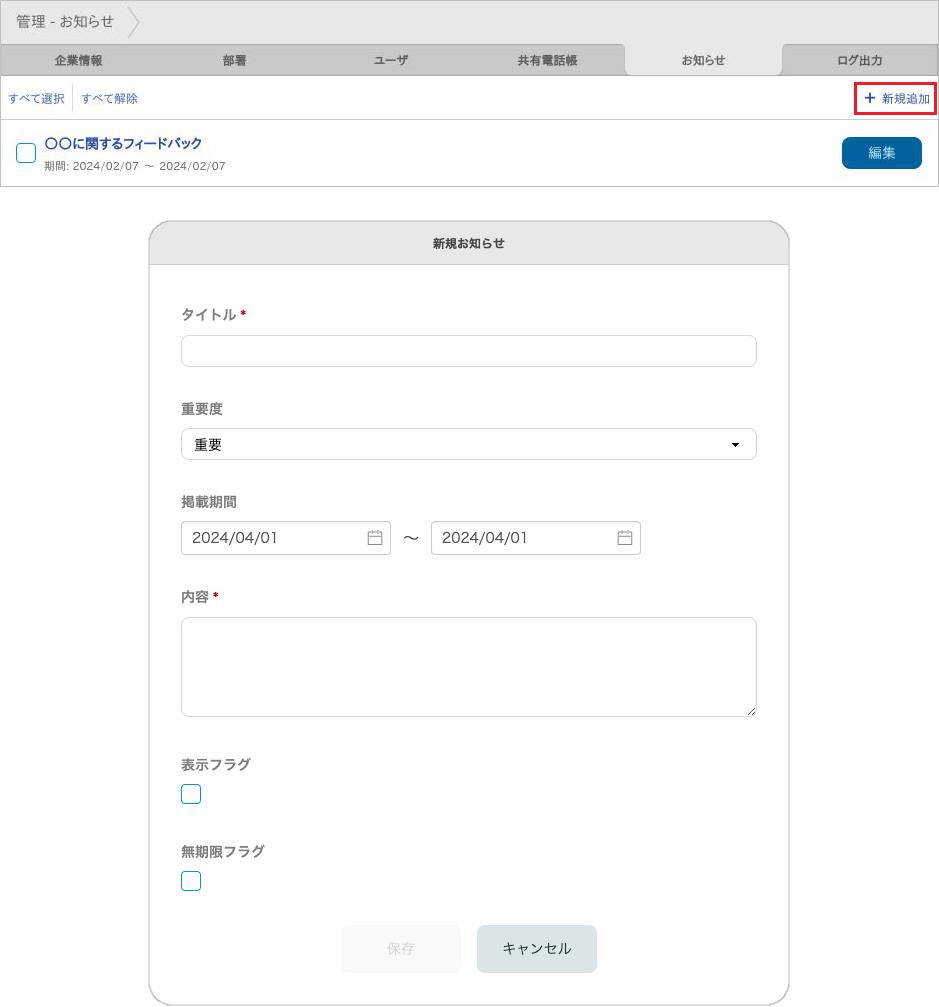The width and height of the screenshot is (939, 1007).
Task: Enable the 表示フラグ checkbox
Action: (190, 793)
